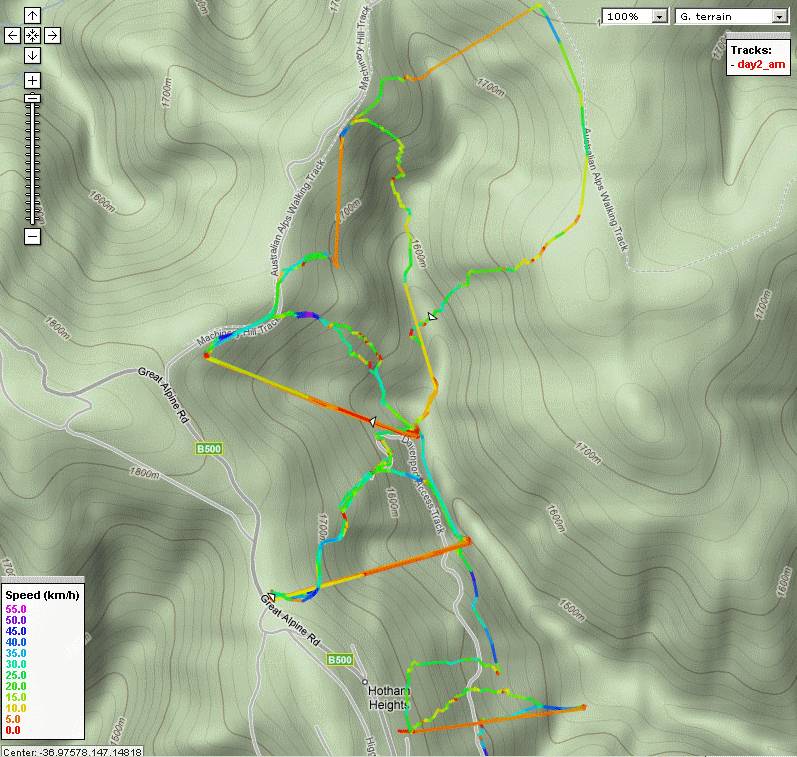The image size is (797, 757).
Task: Click the re-center map button between arrows
Action: point(32,35)
